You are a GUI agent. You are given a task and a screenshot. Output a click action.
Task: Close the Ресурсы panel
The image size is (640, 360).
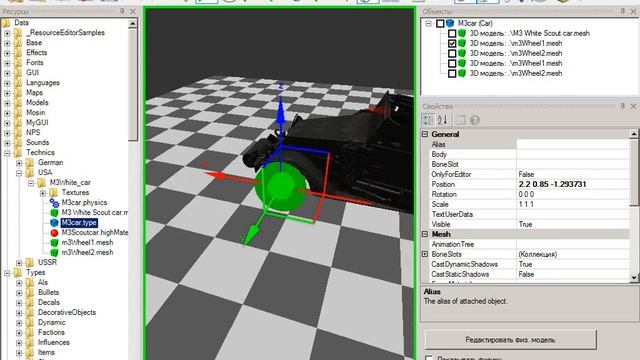133,11
